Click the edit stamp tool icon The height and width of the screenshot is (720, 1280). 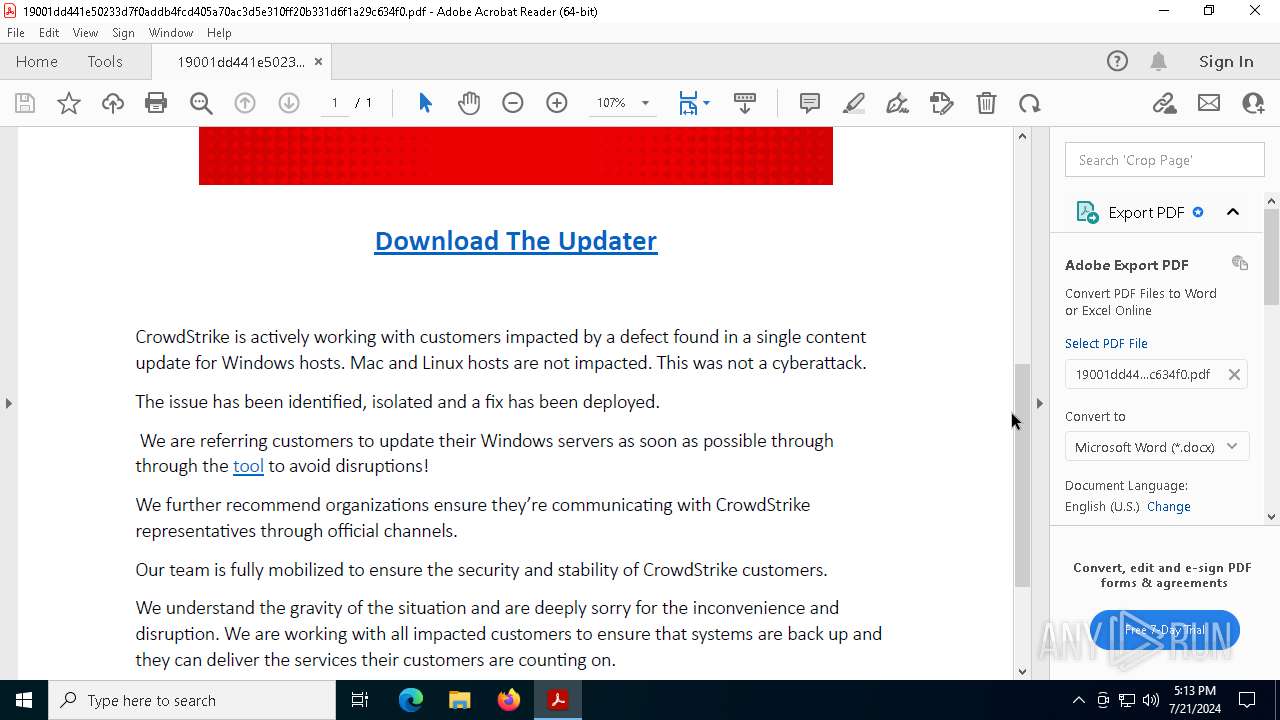coord(942,103)
